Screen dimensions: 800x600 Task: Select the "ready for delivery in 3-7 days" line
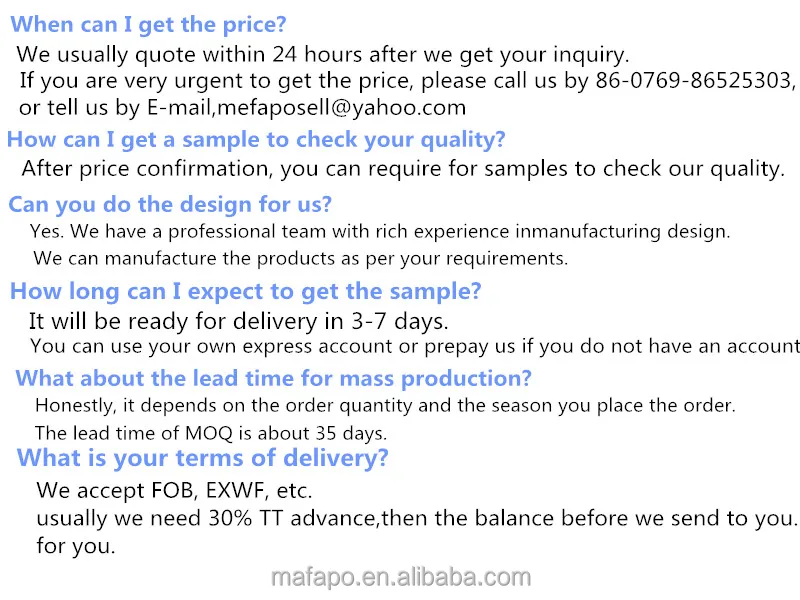[238, 322]
